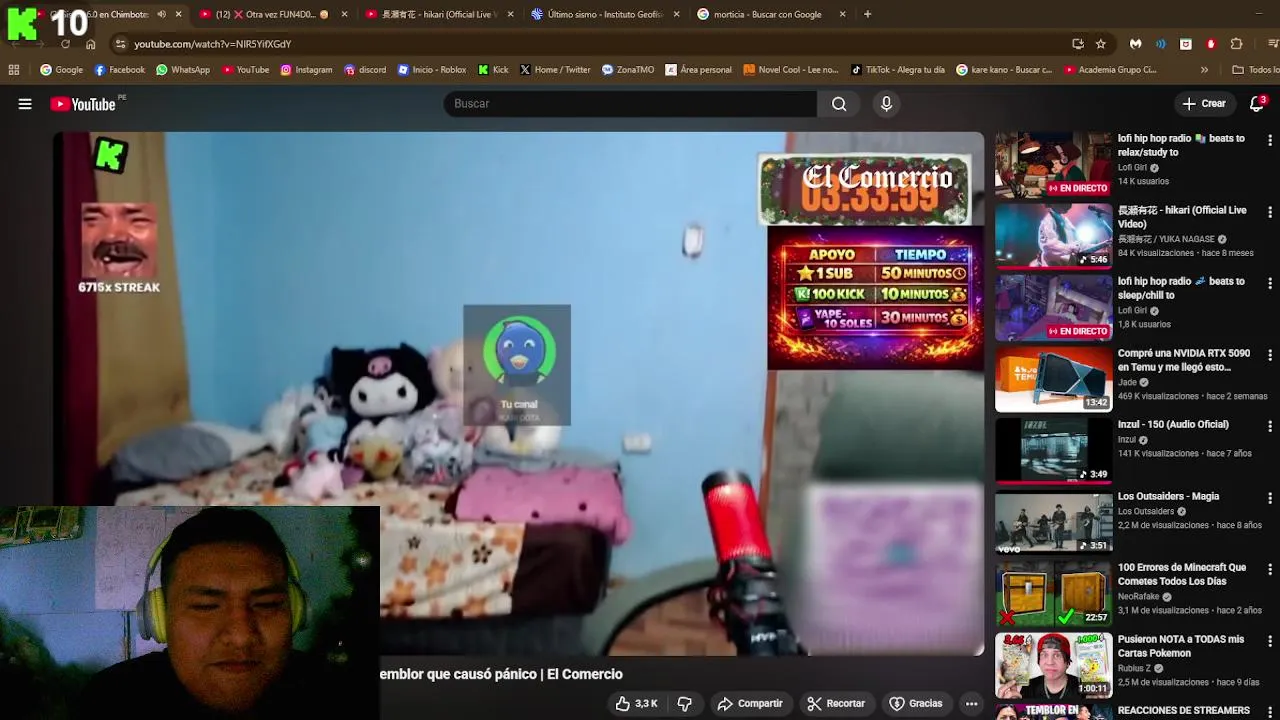Go to the browser home page

pos(91,44)
